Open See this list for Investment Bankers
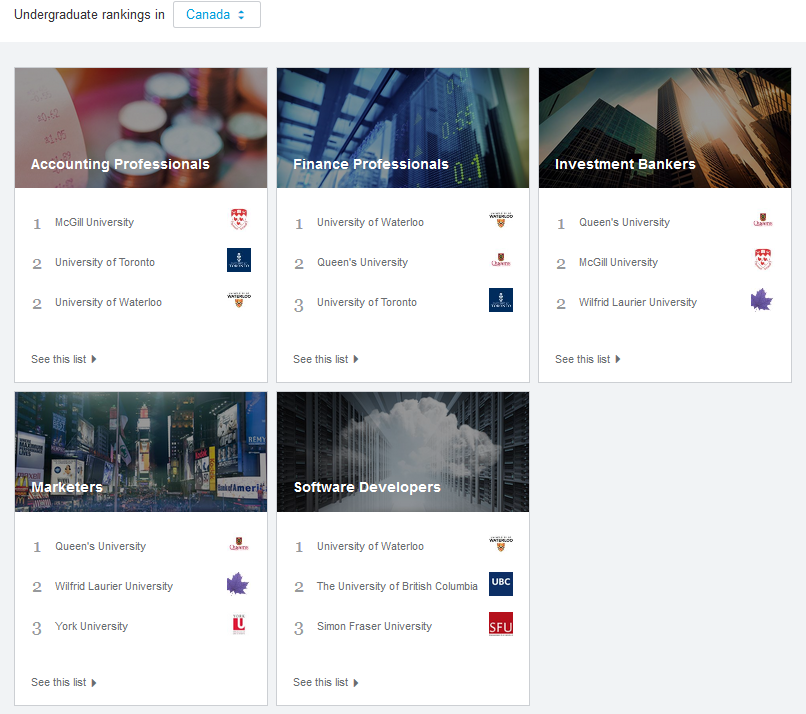 [588, 359]
